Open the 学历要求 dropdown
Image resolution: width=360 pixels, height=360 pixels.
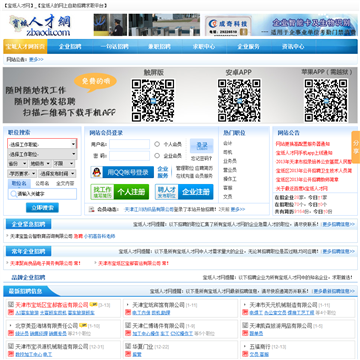tap(22, 173)
